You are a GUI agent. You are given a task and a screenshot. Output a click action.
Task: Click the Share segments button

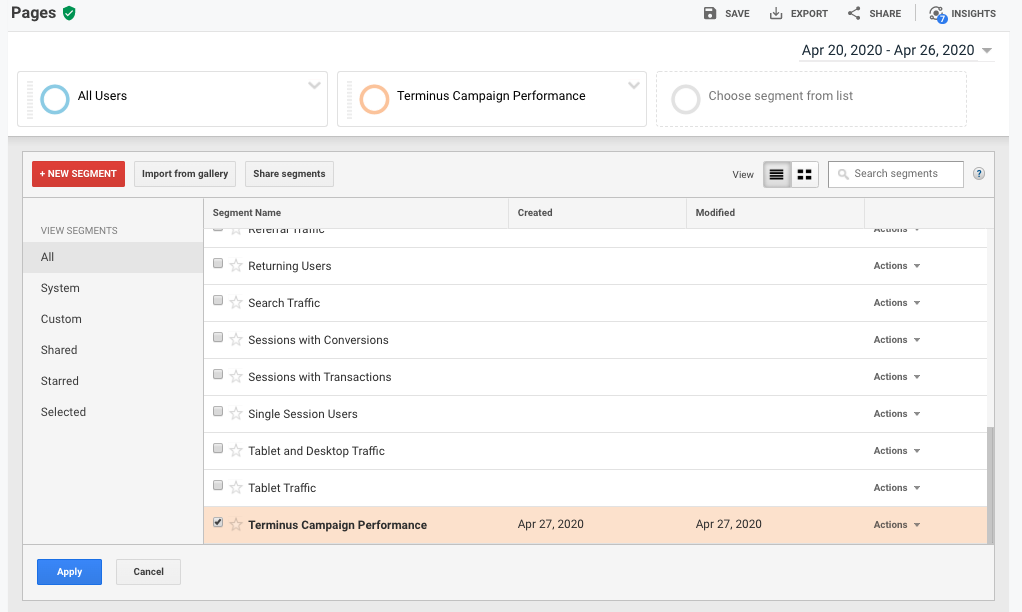[x=289, y=174]
